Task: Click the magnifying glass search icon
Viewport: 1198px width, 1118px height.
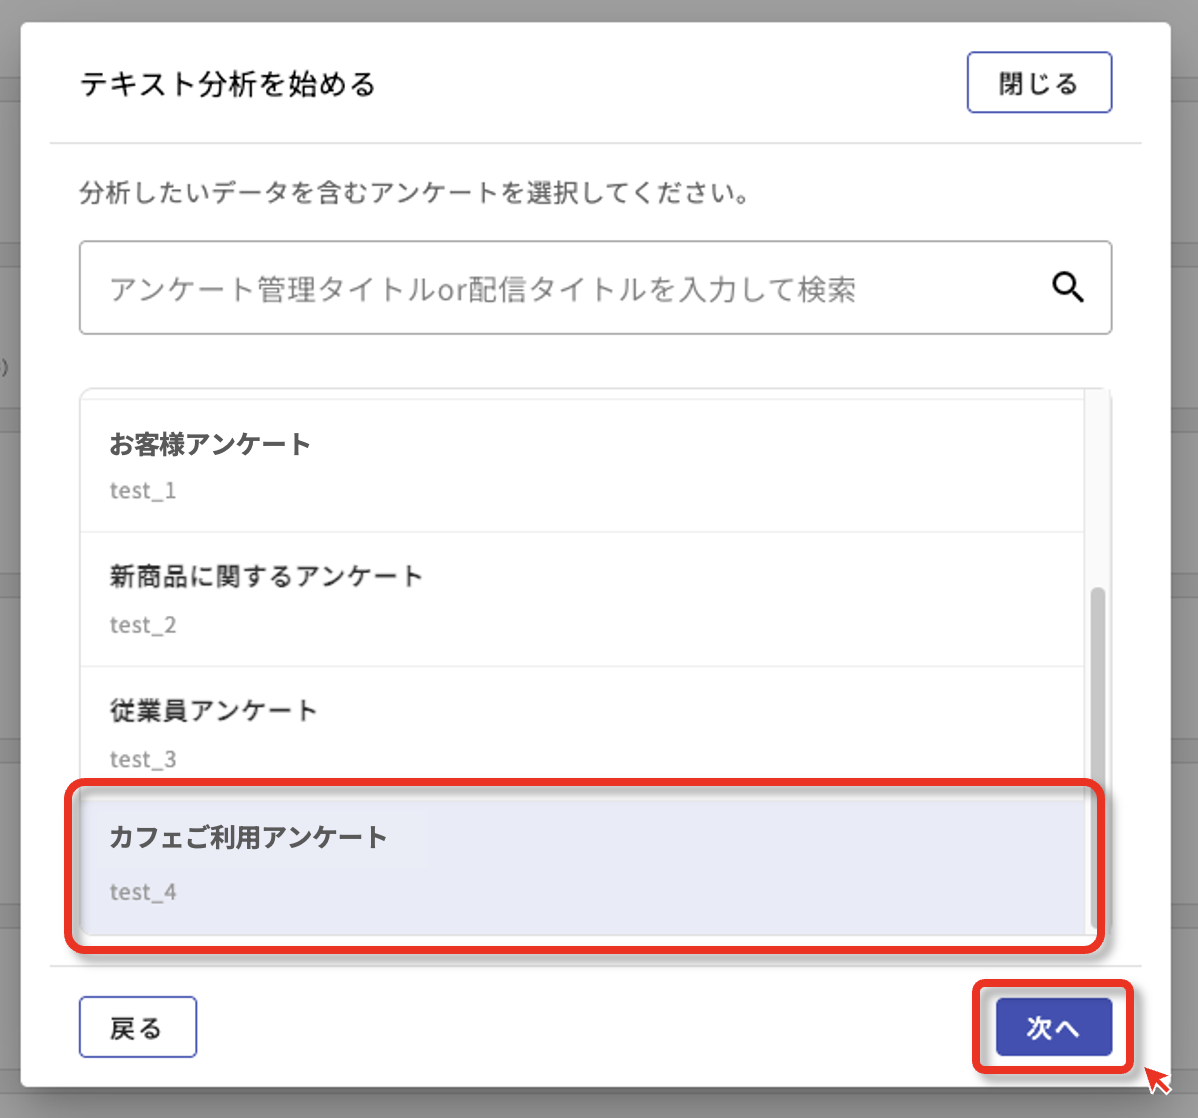Action: pyautogui.click(x=1068, y=288)
